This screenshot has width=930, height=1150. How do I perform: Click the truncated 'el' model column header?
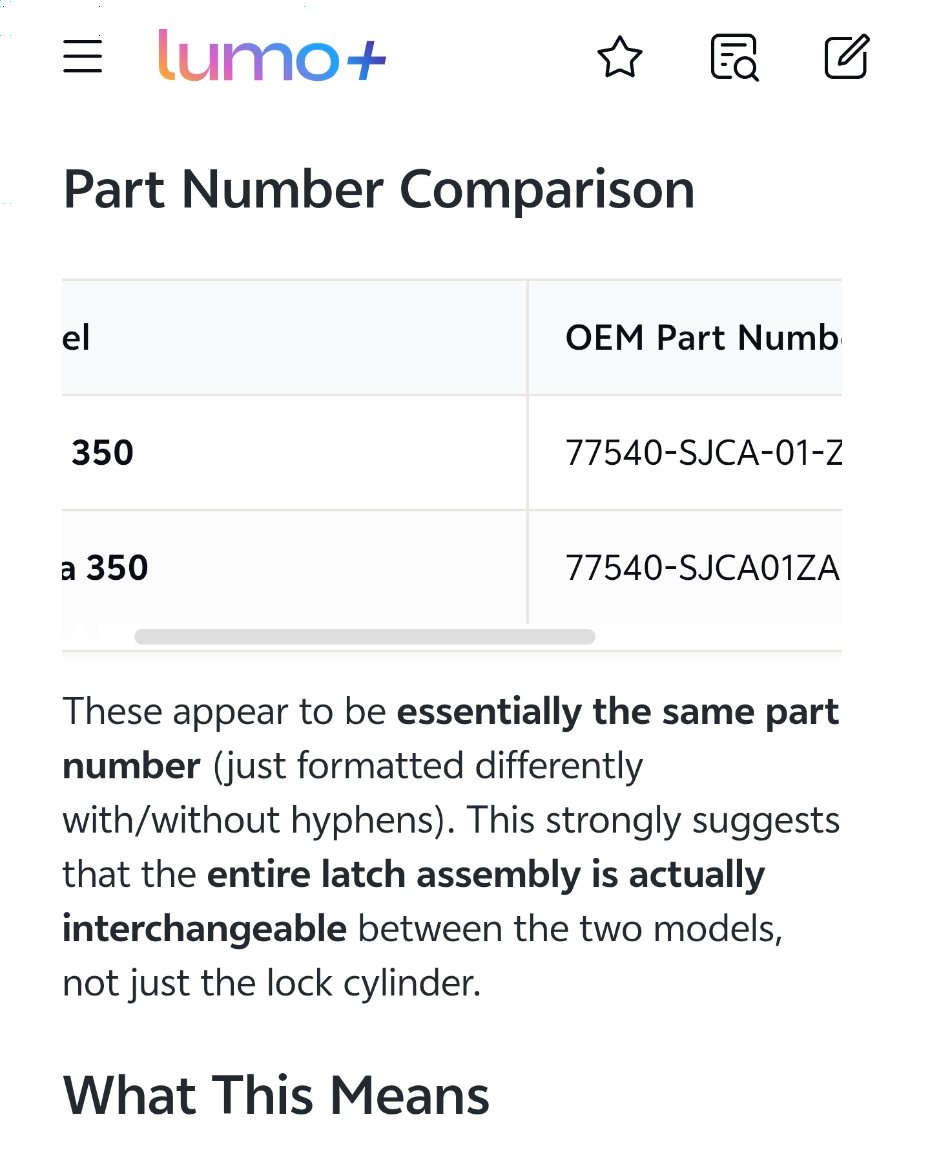pyautogui.click(x=77, y=338)
